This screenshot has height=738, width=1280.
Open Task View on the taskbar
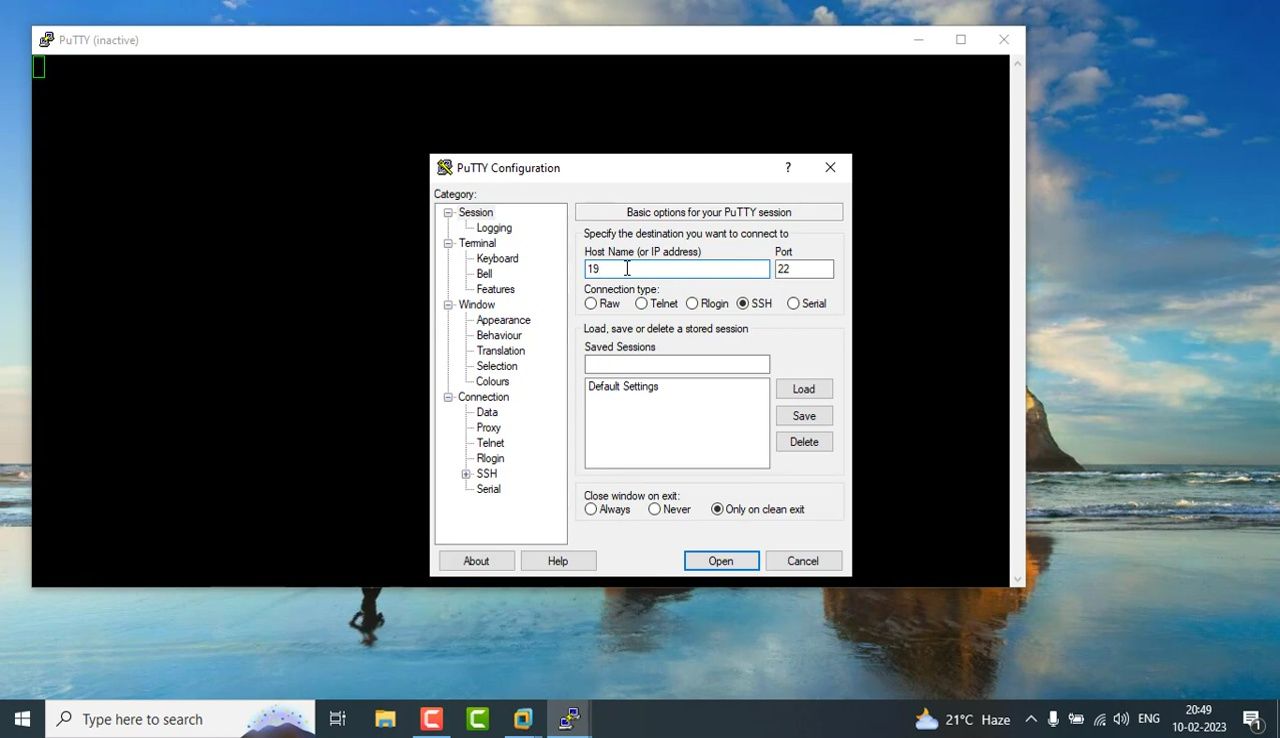point(338,719)
